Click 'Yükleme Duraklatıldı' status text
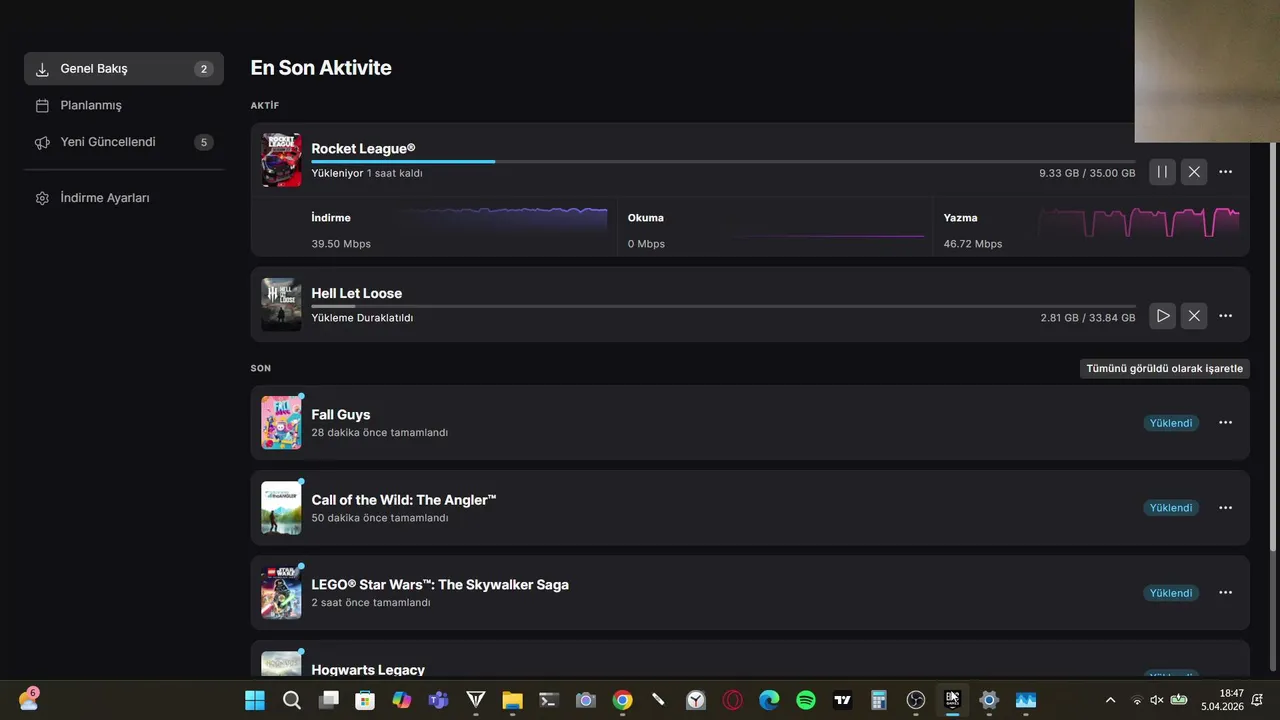 point(362,318)
